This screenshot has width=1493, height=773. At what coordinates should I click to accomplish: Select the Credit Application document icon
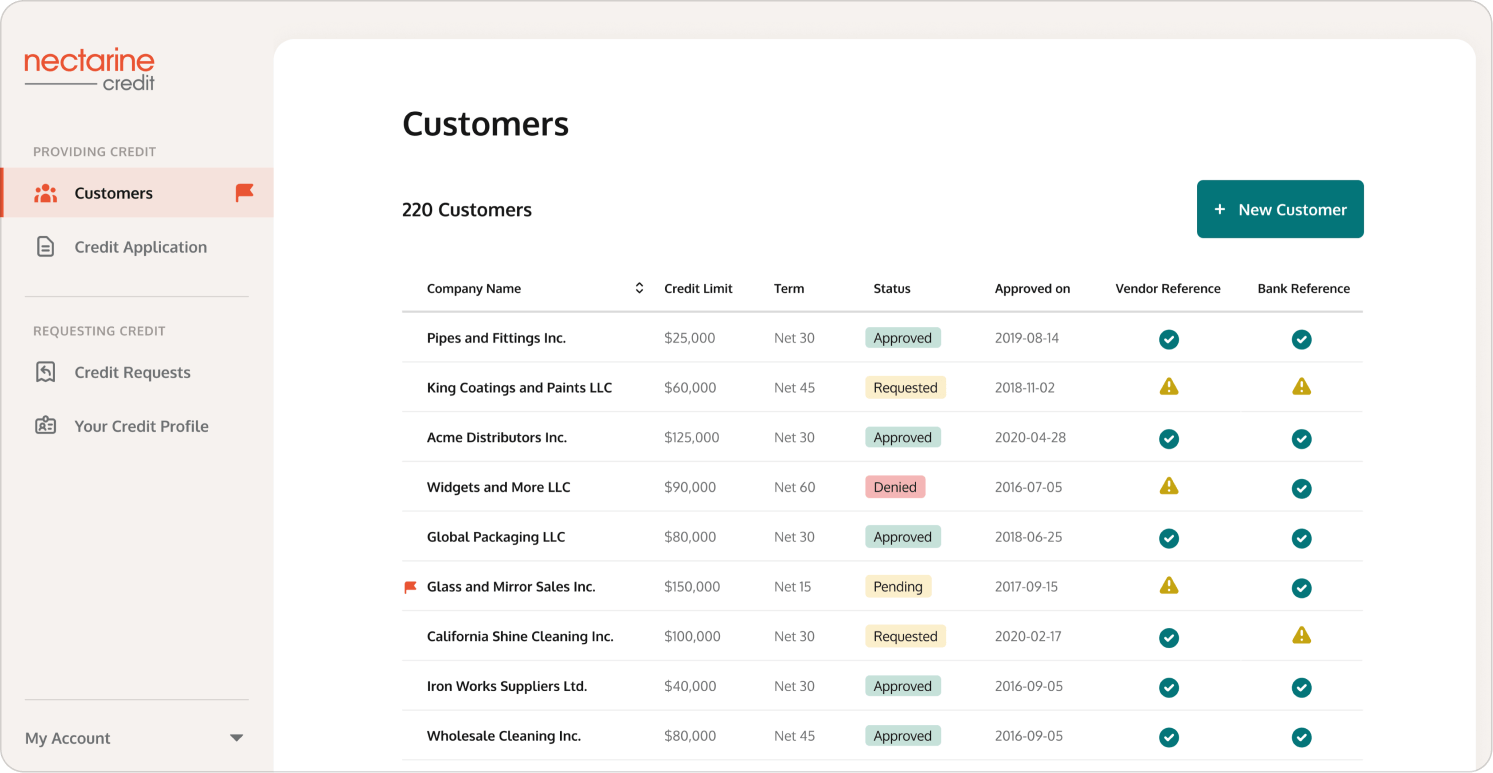pyautogui.click(x=45, y=246)
